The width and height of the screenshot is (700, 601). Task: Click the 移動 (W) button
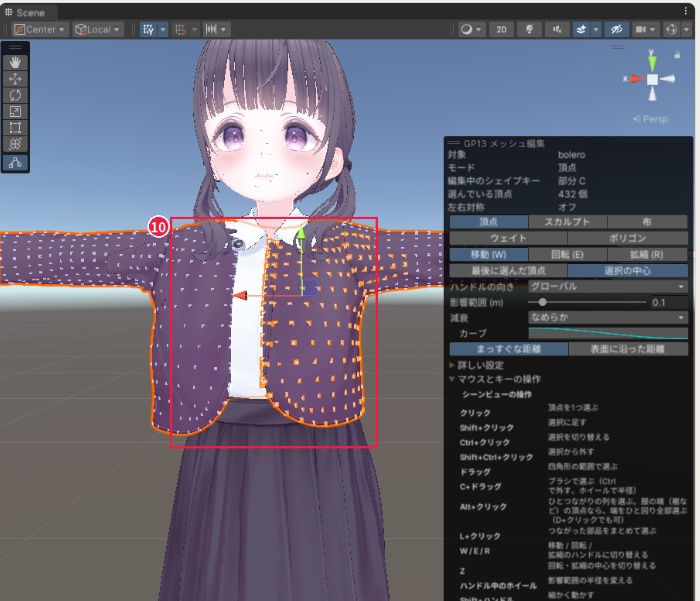488,255
